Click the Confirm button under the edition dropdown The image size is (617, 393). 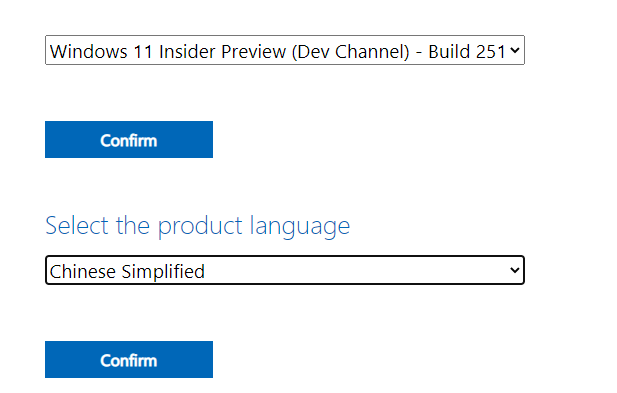pos(129,140)
